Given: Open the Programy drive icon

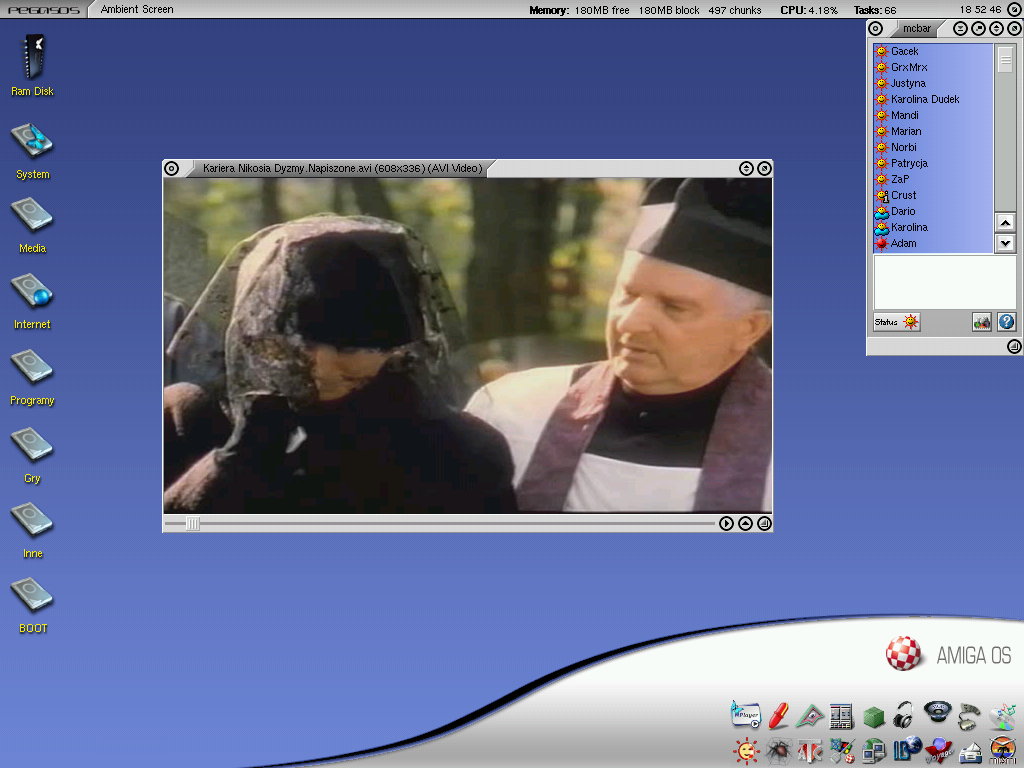Looking at the screenshot, I should [31, 367].
